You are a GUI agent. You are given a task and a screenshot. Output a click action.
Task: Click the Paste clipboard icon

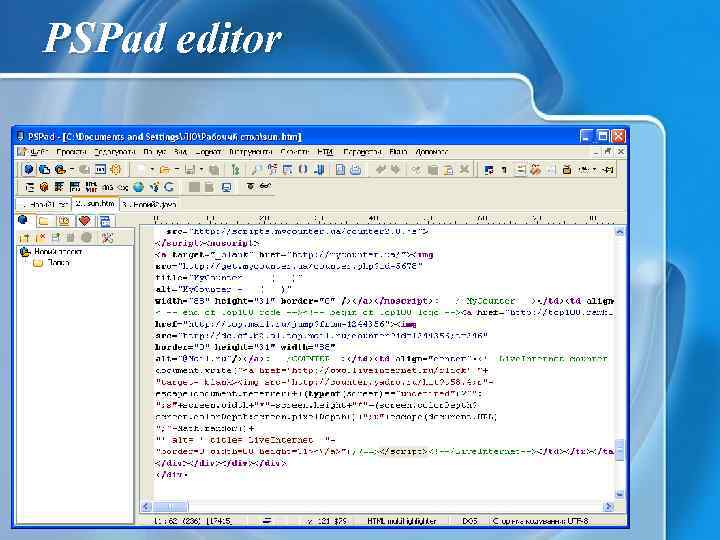pos(449,169)
